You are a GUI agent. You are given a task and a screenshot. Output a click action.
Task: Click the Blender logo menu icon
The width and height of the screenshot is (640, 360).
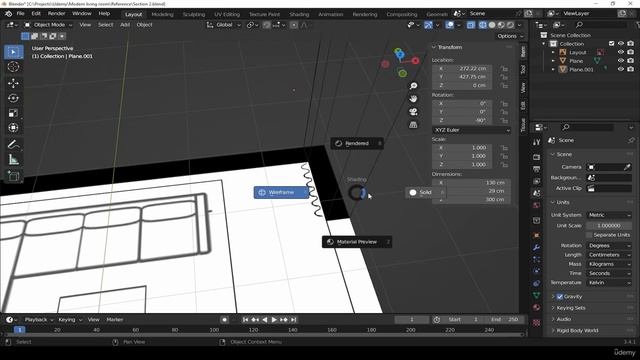click(x=8, y=13)
